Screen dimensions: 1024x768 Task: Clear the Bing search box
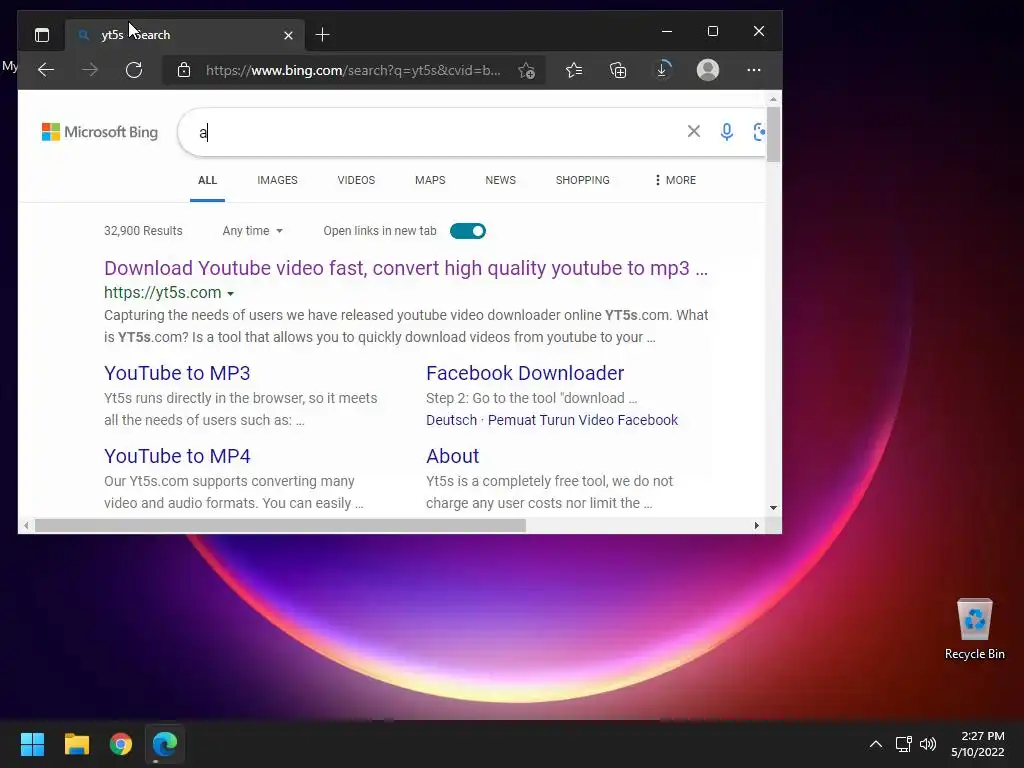tap(694, 131)
